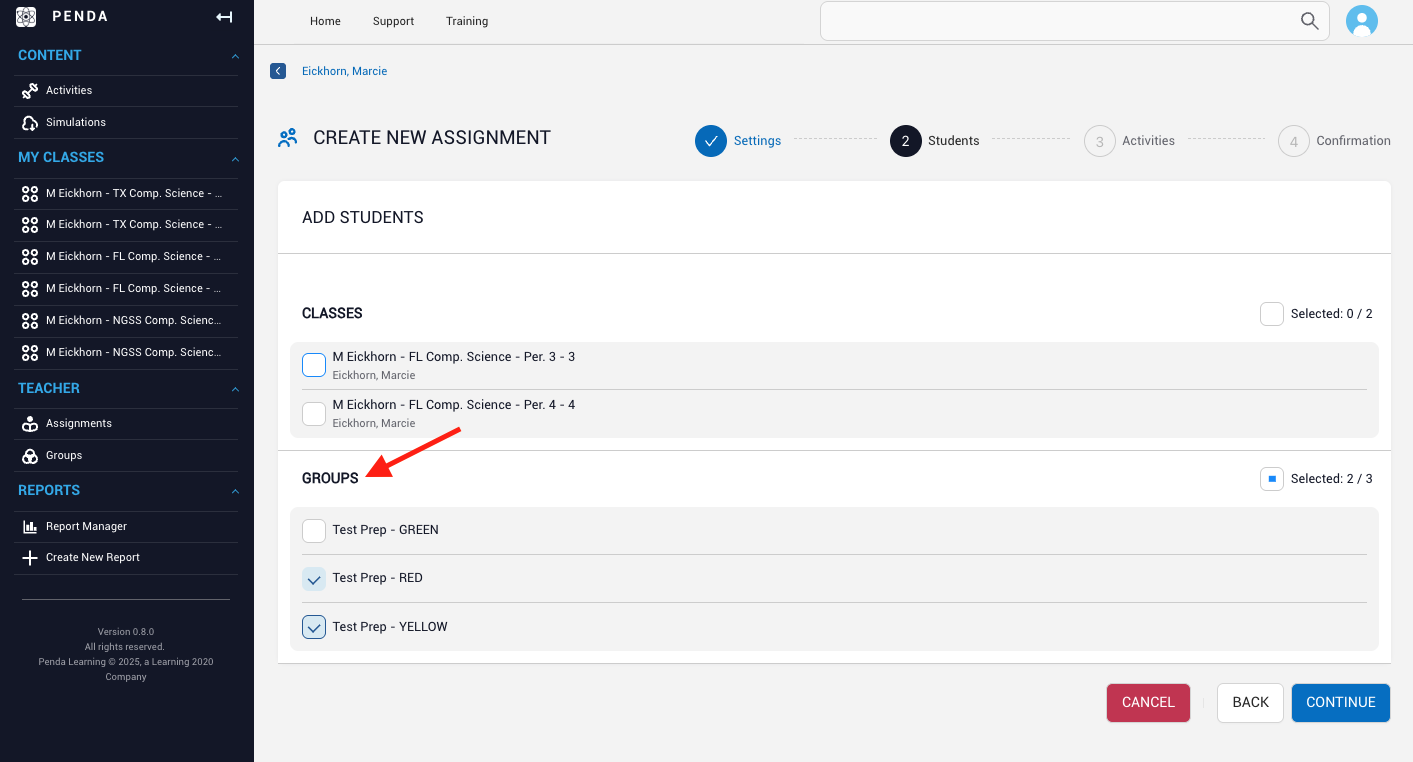Screen dimensions: 1413x762
Task: Check the Test Prep - GREEN group
Action: click(314, 530)
